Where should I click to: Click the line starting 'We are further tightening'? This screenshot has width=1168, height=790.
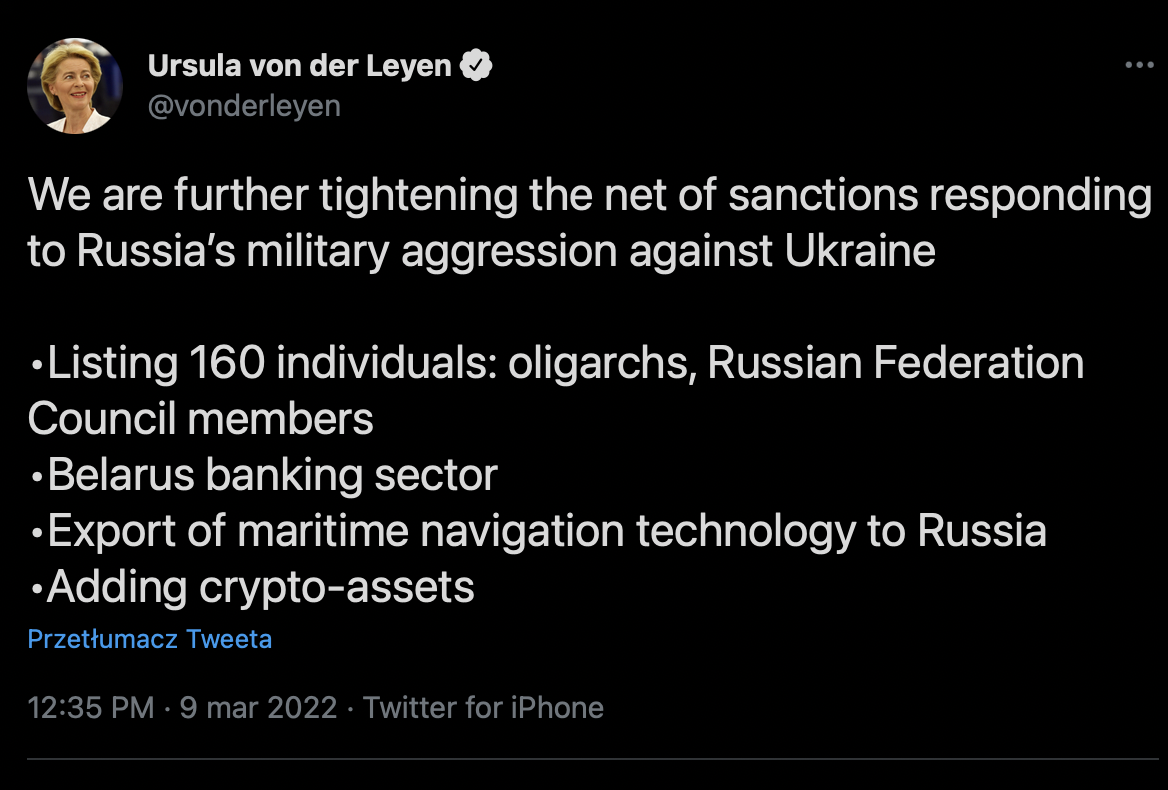(590, 196)
